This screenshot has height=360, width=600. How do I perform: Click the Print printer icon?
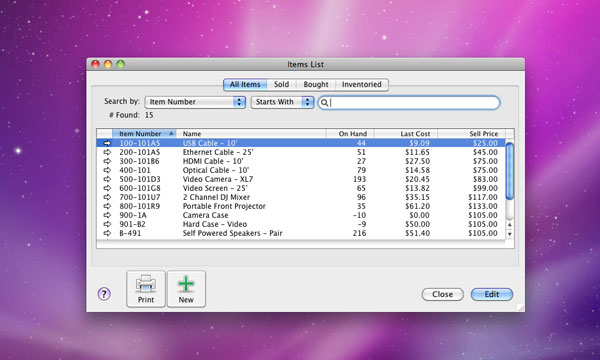pos(146,284)
